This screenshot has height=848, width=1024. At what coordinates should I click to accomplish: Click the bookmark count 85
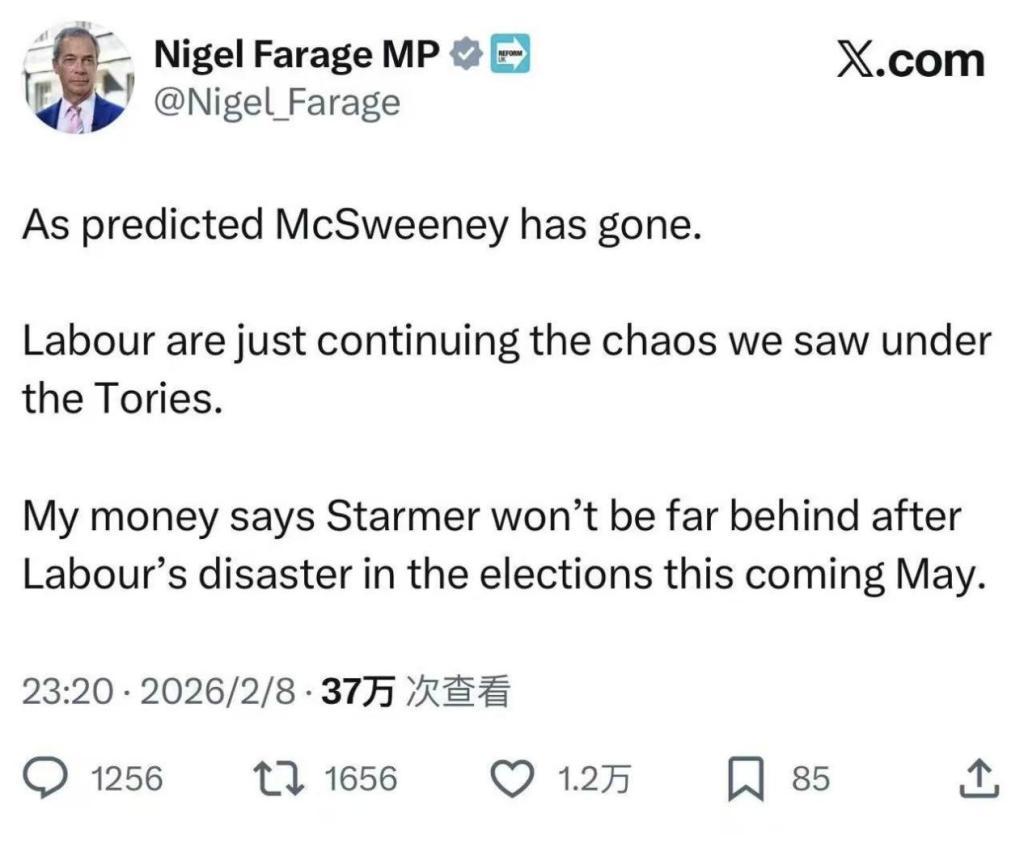coord(809,777)
